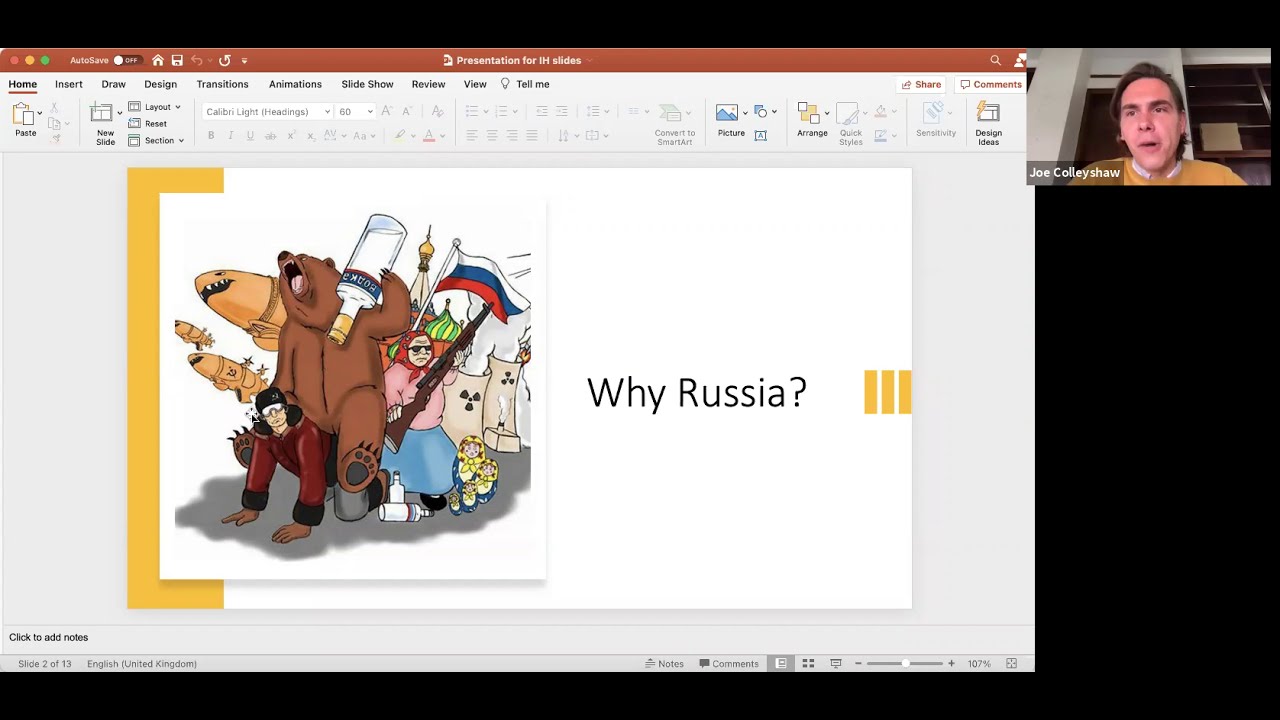This screenshot has width=1280, height=720.
Task: Click the Paste clipboard icon
Action: (24, 114)
